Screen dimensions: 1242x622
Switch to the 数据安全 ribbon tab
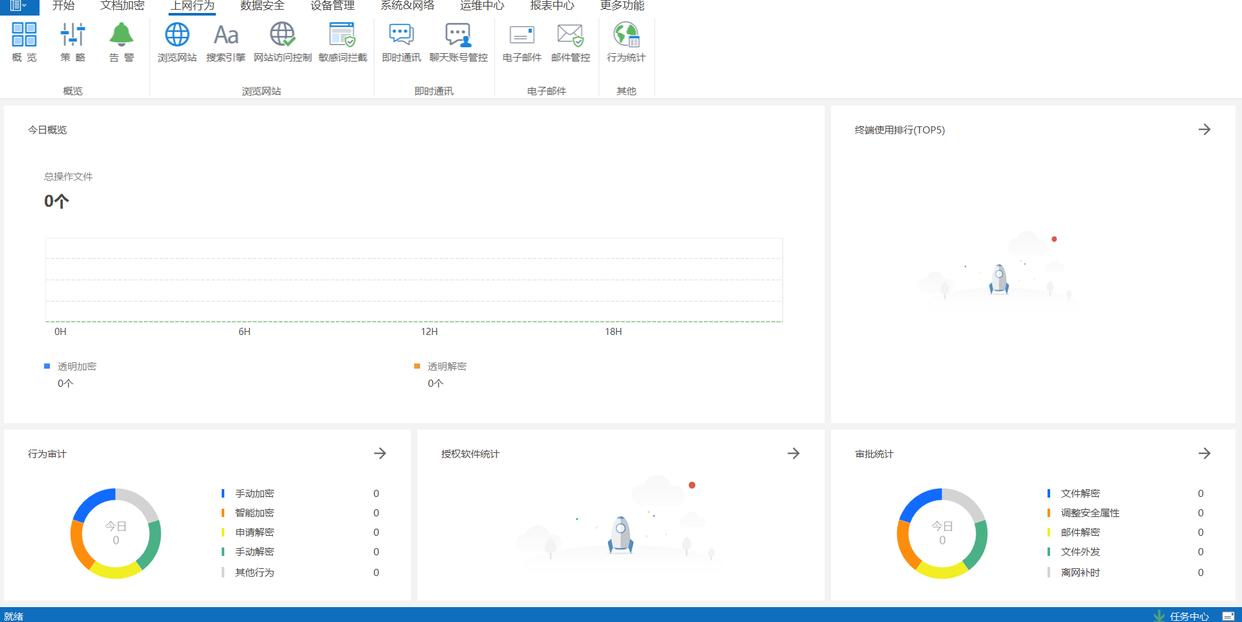click(x=262, y=6)
